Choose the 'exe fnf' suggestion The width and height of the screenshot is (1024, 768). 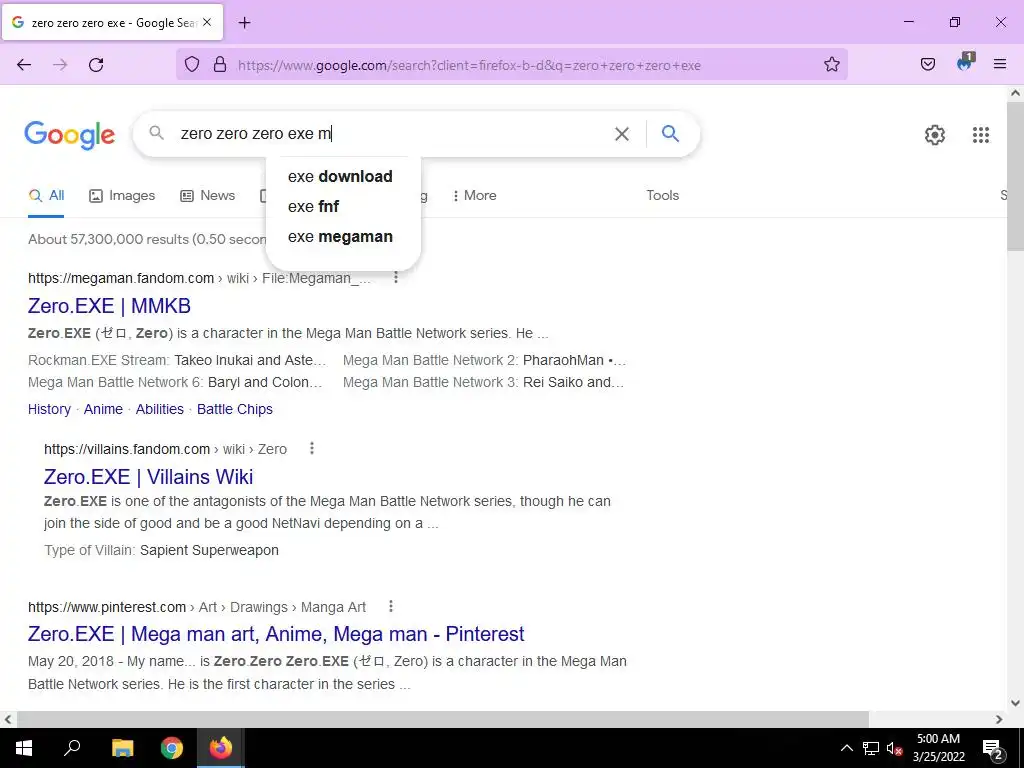point(344,206)
